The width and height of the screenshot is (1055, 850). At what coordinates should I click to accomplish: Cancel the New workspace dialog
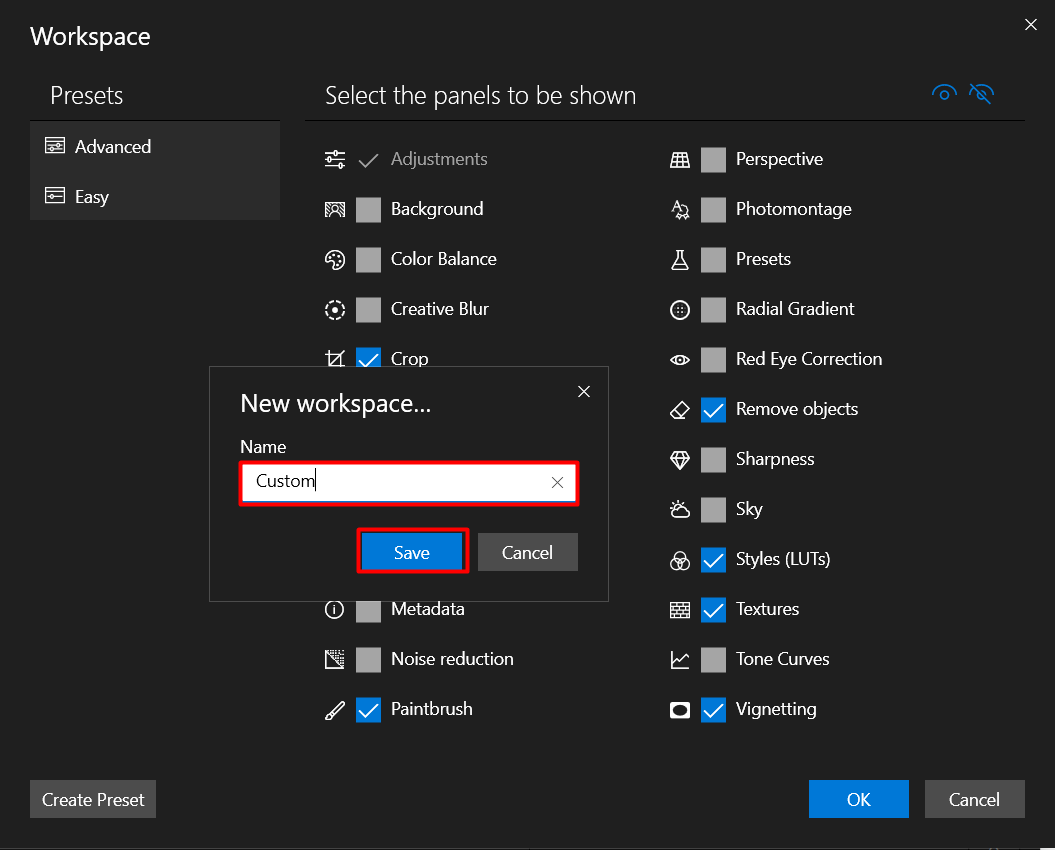[528, 552]
